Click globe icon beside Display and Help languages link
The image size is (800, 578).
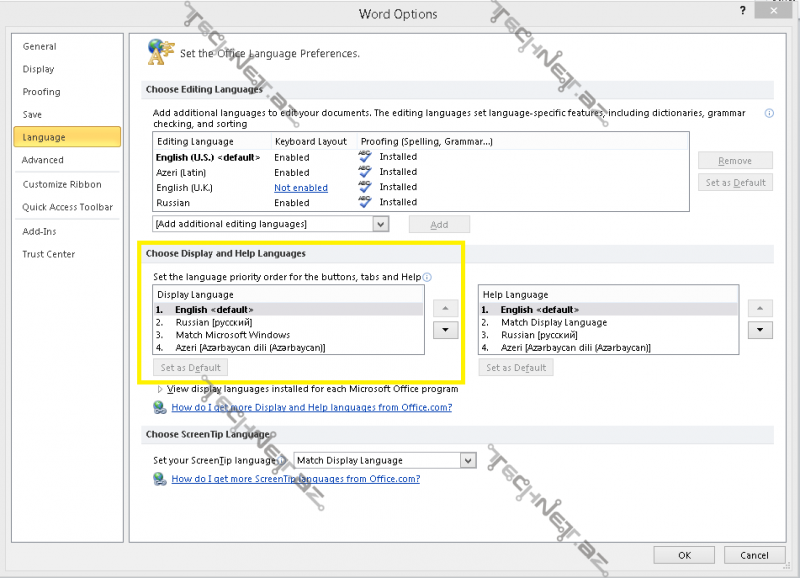click(x=159, y=408)
